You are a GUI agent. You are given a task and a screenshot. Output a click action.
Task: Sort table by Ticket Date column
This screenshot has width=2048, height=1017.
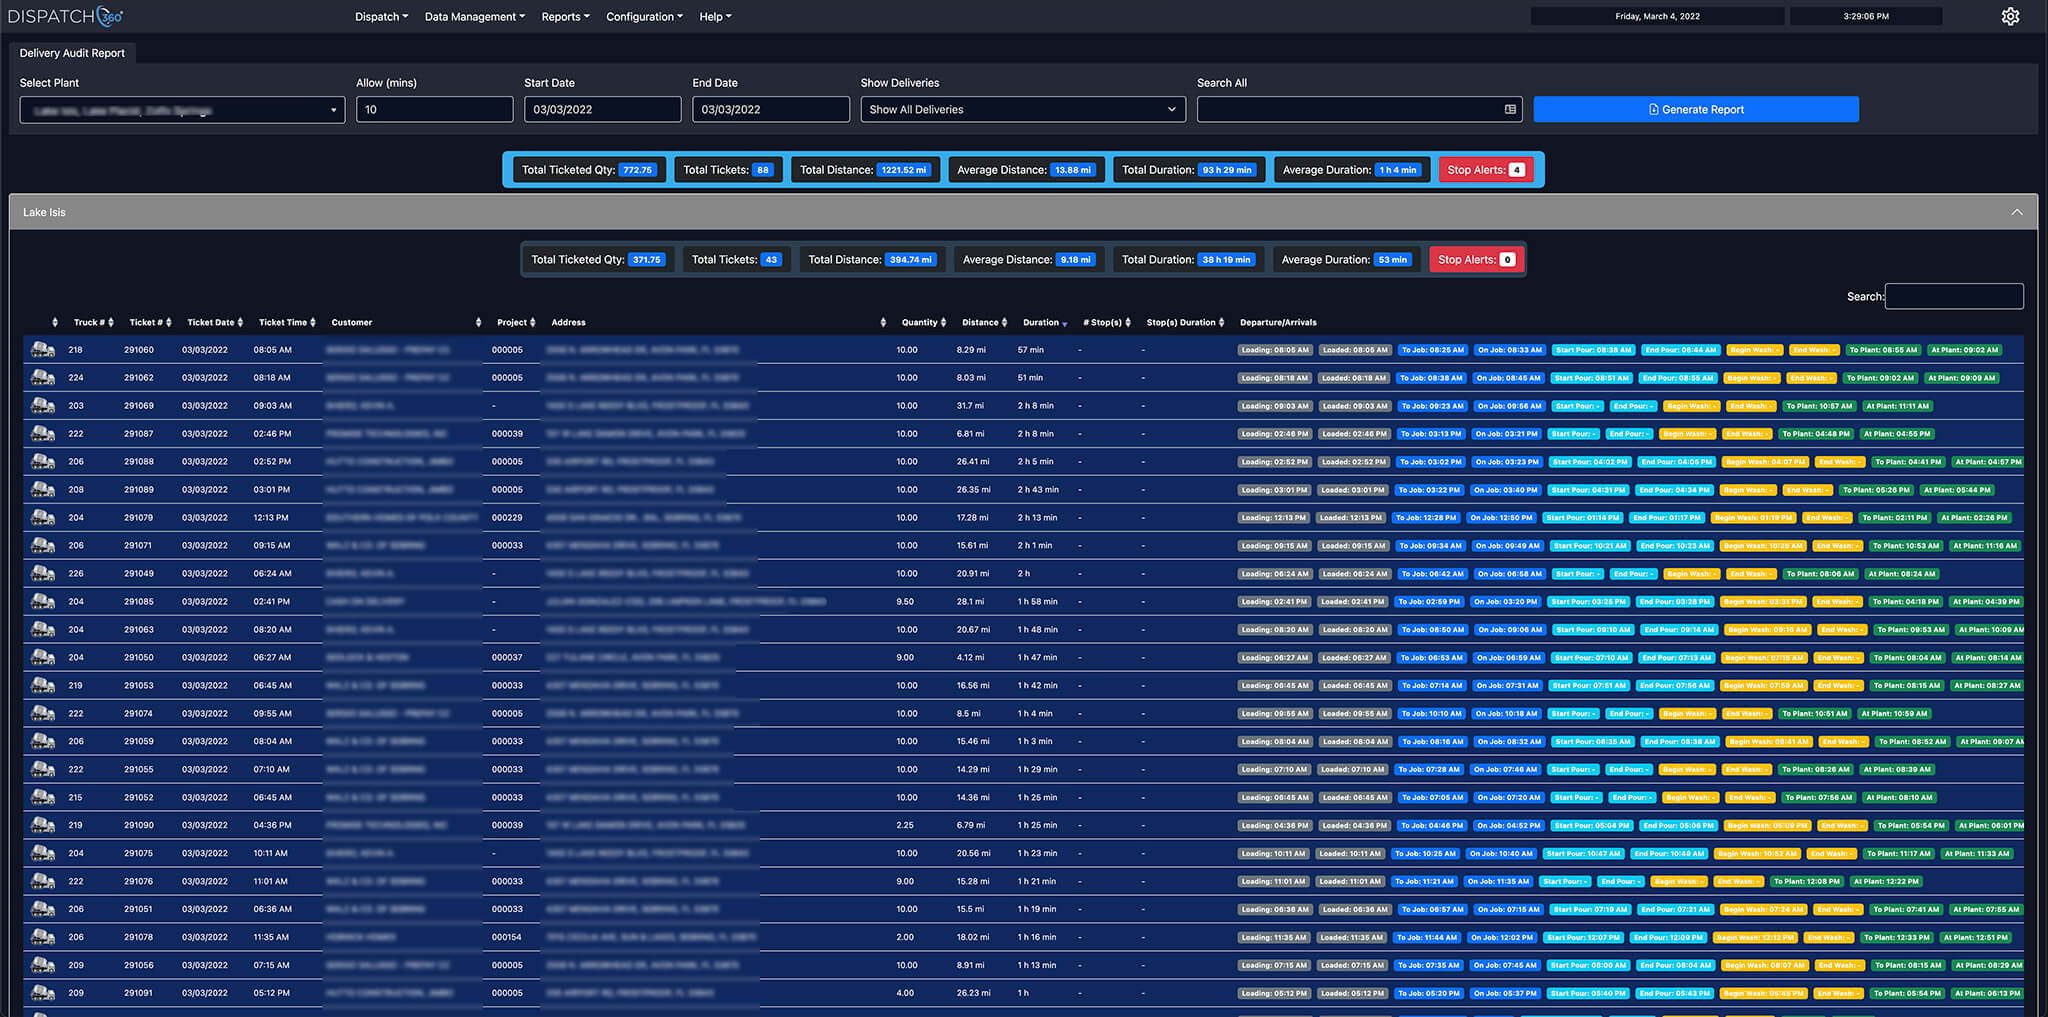click(x=215, y=323)
